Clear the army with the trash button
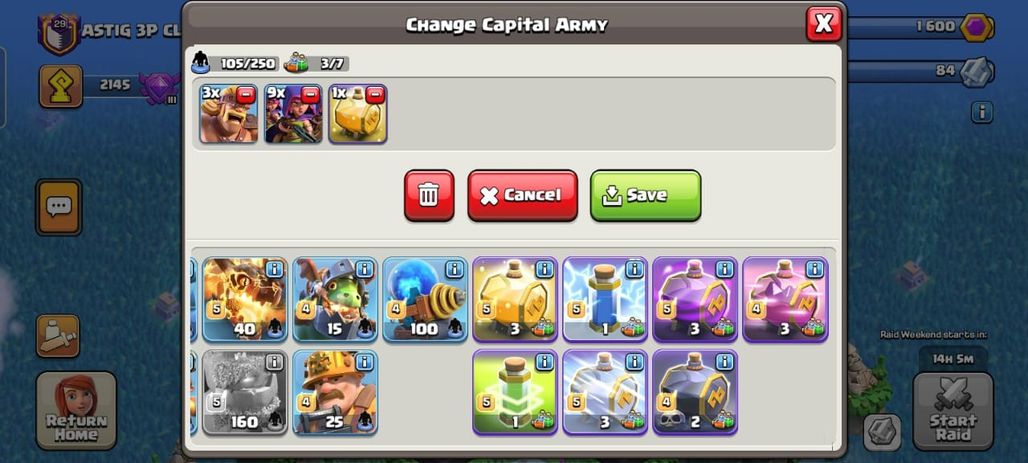Viewport: 1028px width, 463px height. pos(429,195)
